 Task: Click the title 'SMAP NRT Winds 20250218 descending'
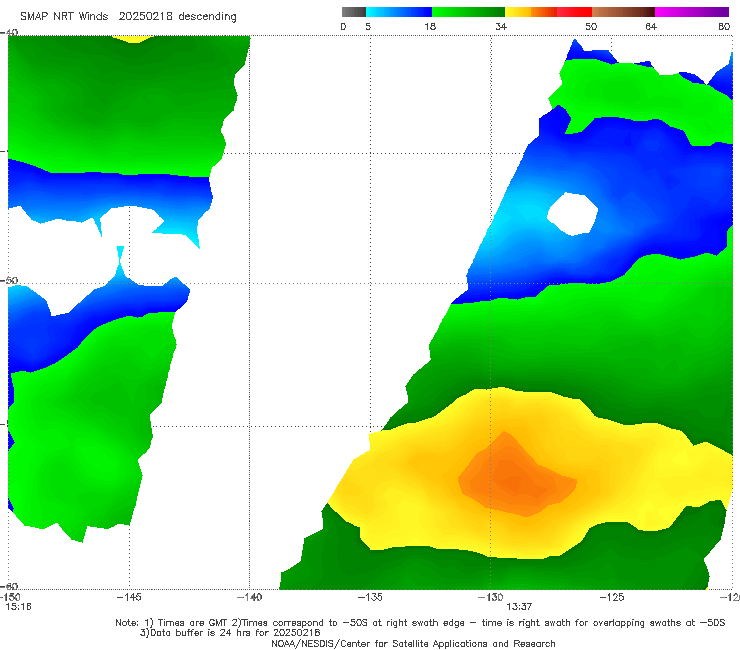tap(128, 17)
